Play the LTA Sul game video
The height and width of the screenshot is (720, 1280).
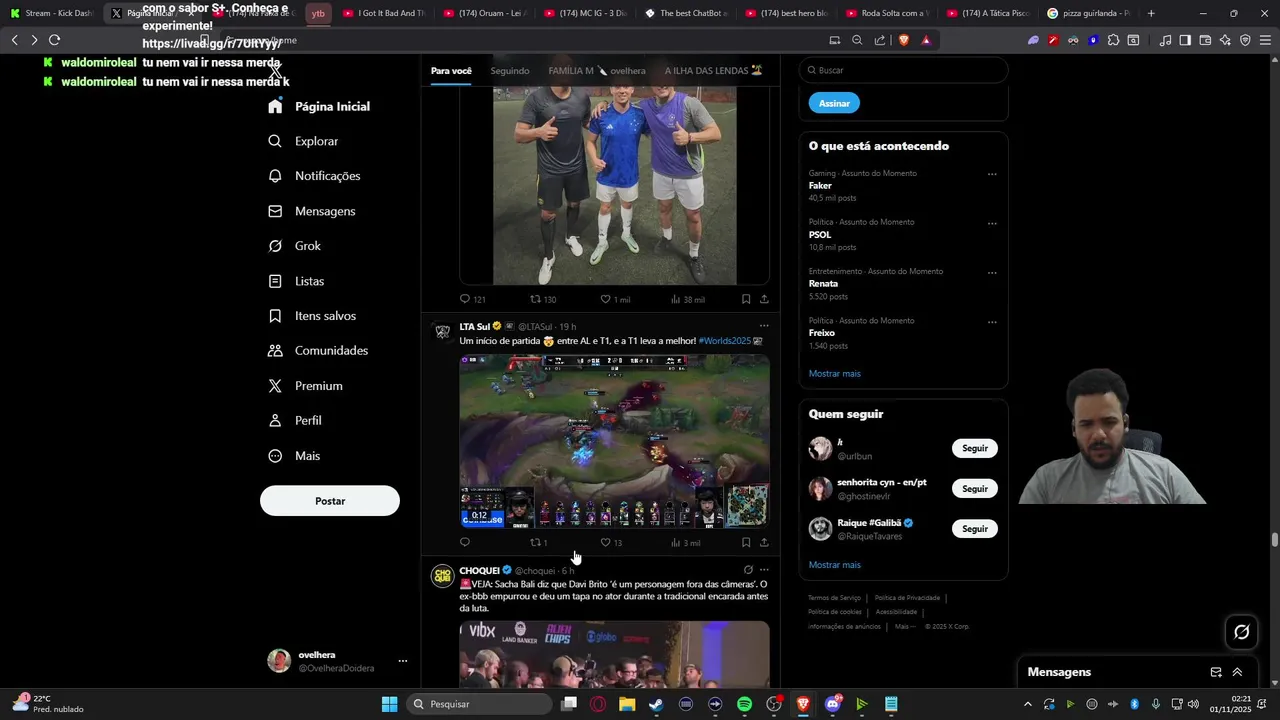[x=614, y=441]
